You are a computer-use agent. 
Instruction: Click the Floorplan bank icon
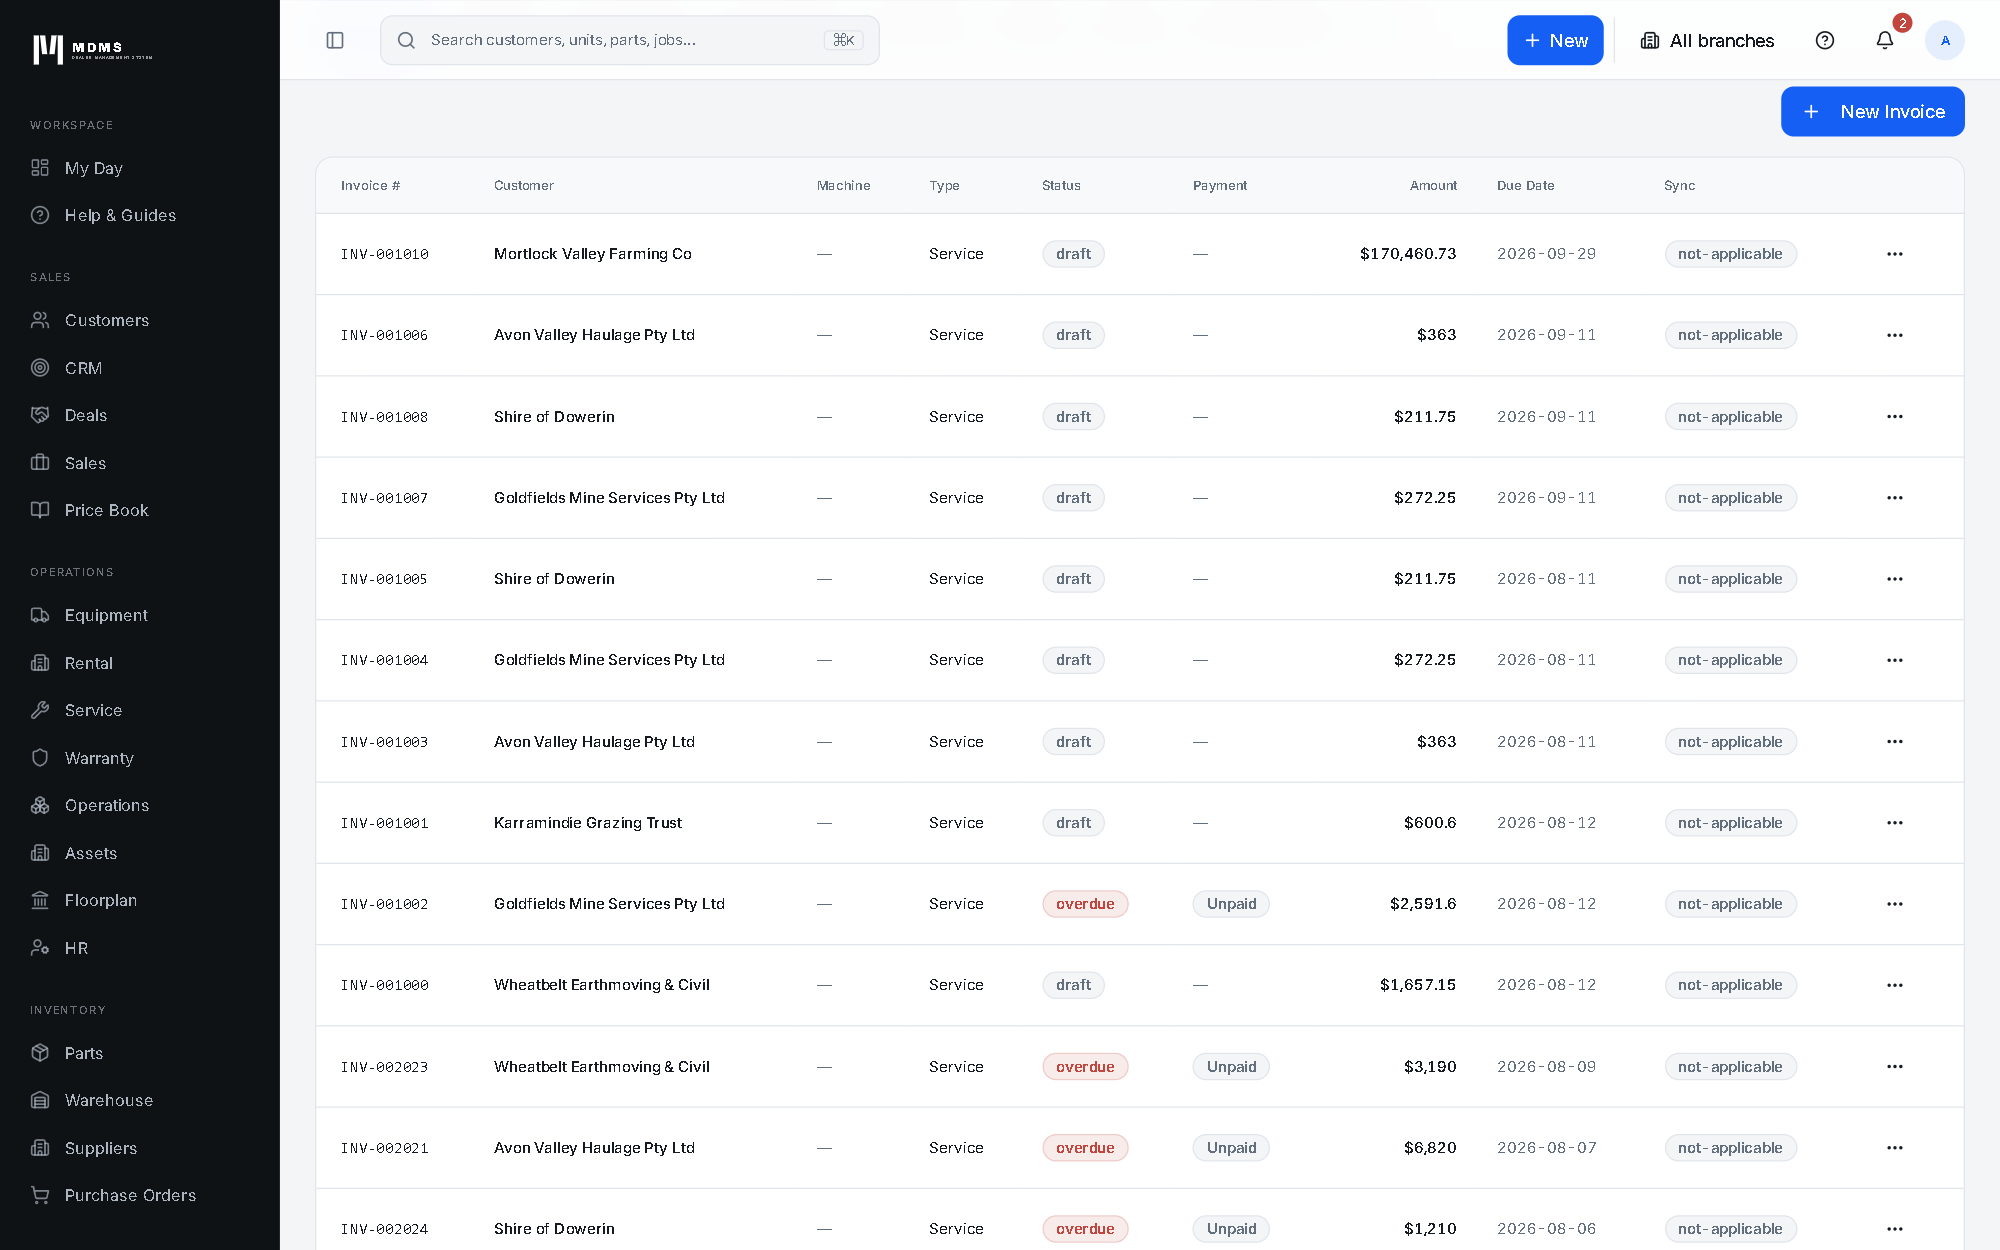pos(40,900)
